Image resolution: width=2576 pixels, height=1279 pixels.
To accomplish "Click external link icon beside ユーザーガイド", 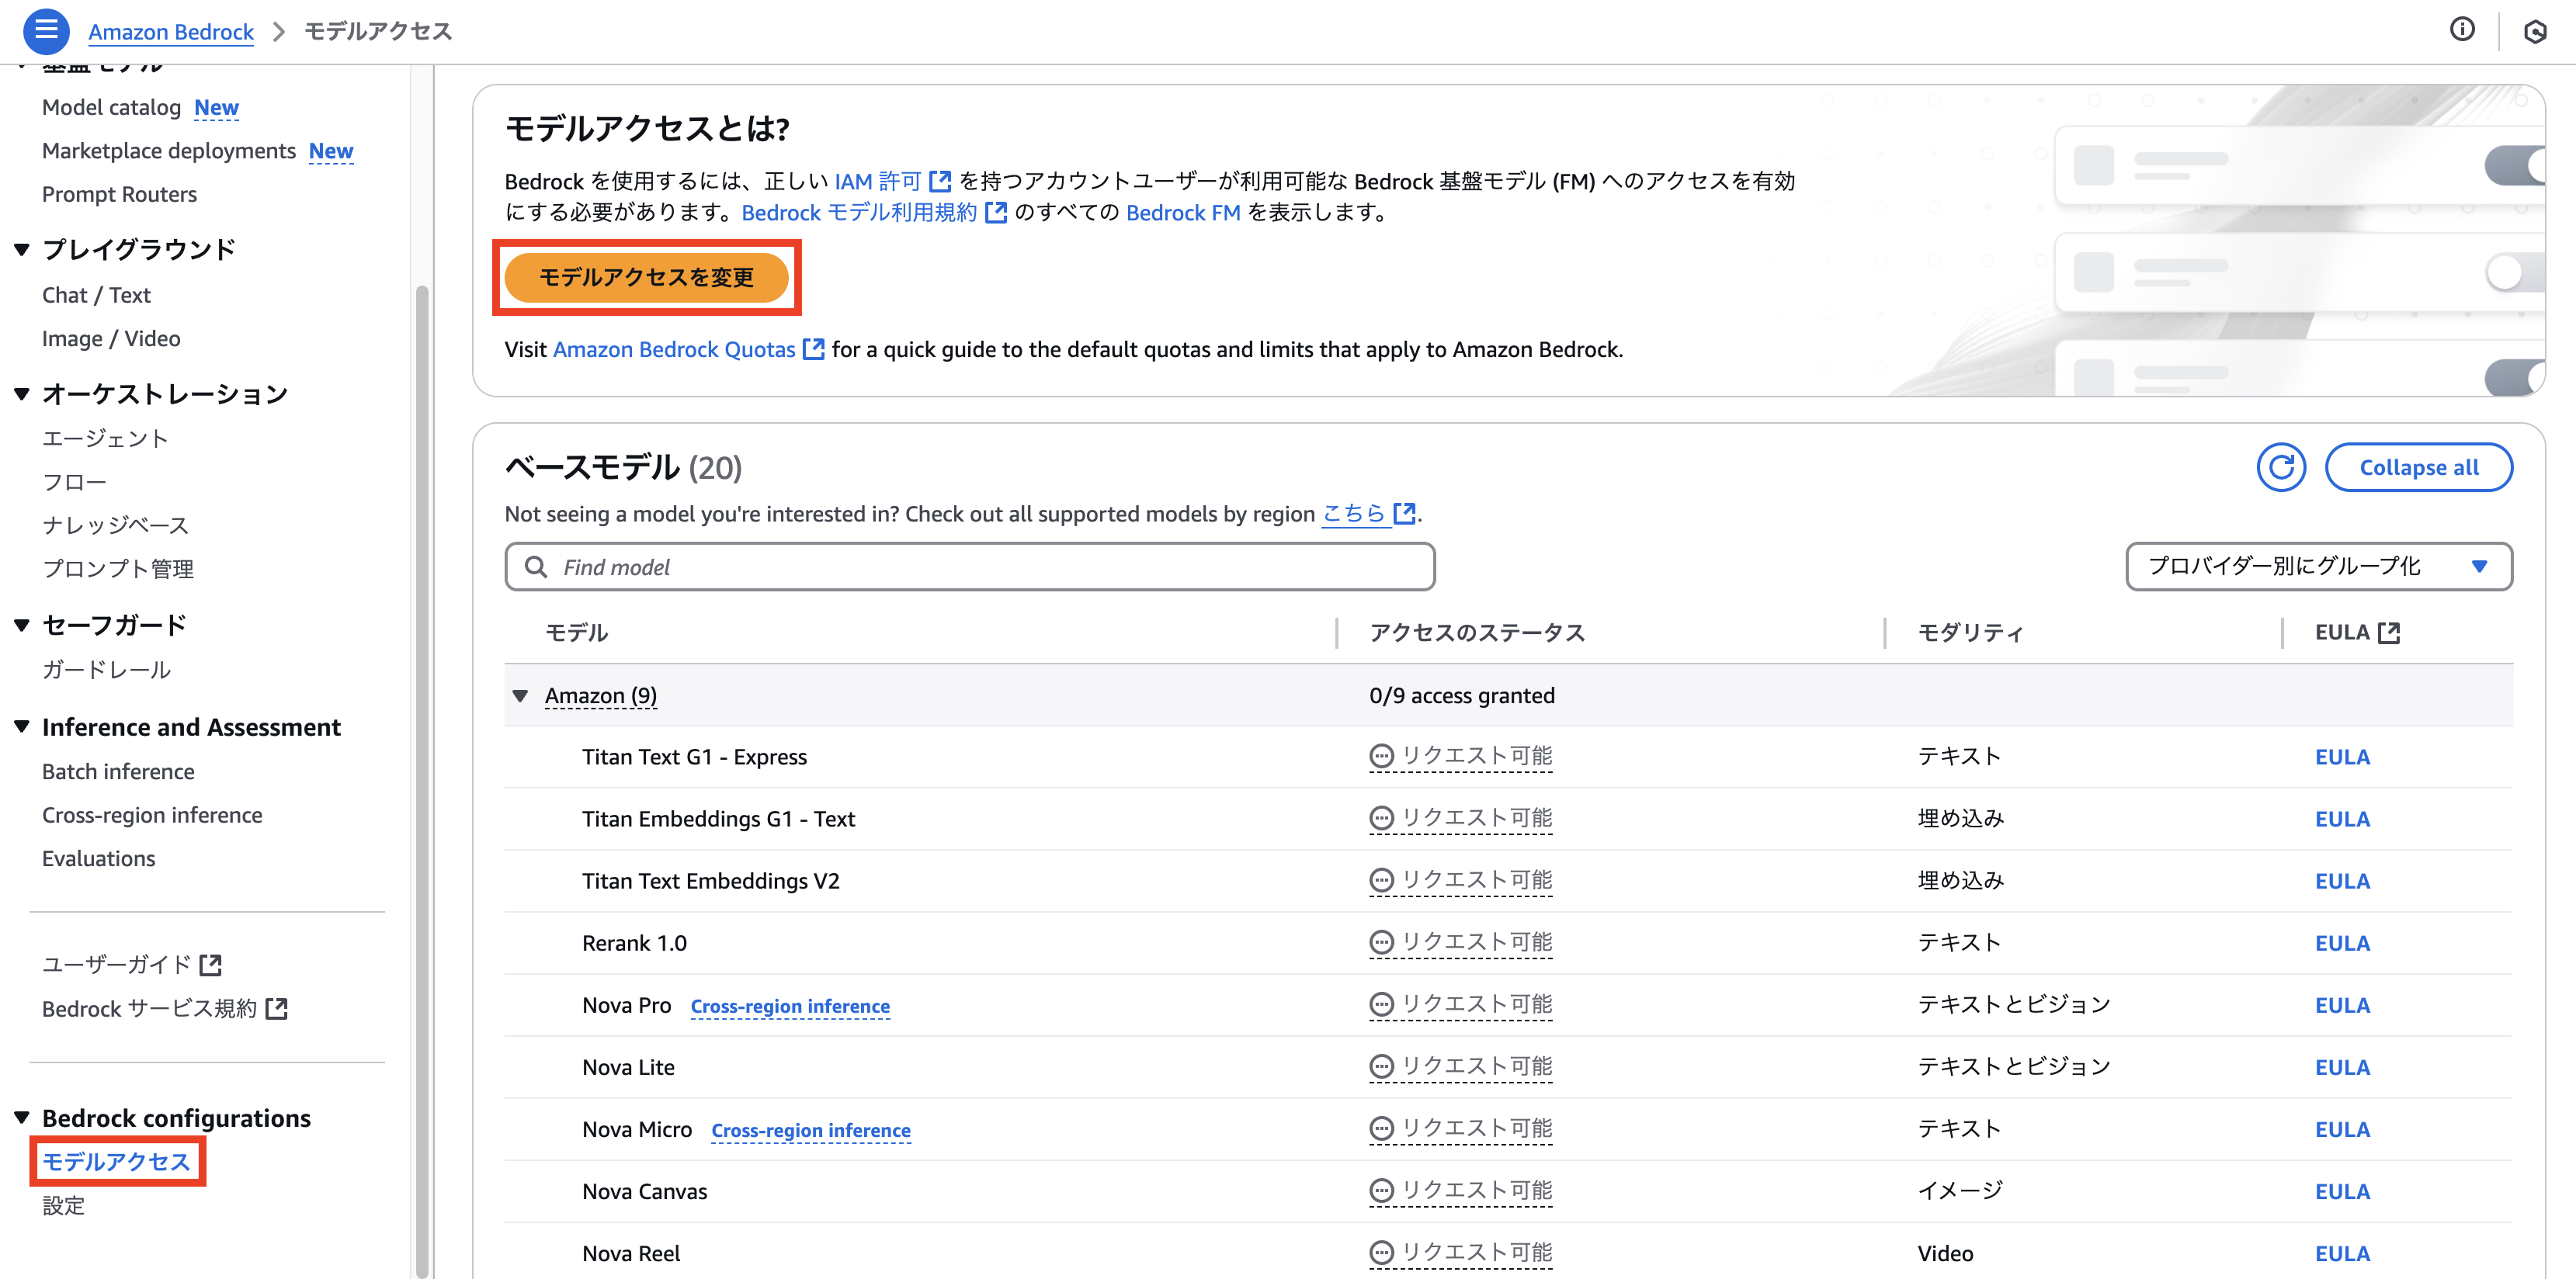I will pos(211,965).
